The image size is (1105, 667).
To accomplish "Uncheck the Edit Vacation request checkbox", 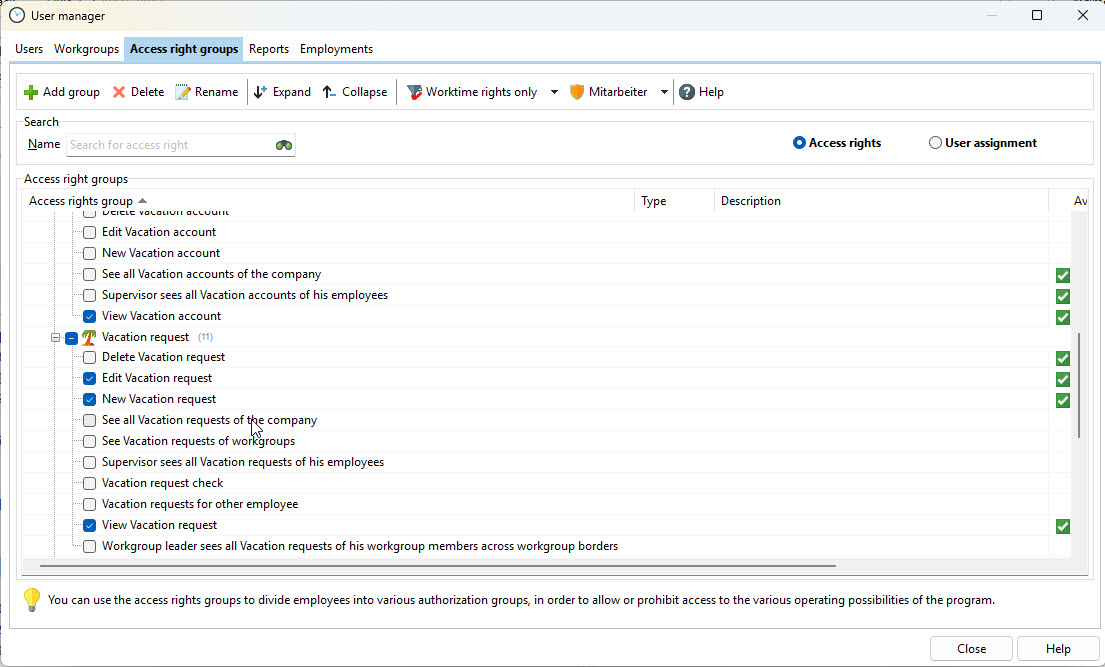I will (90, 378).
